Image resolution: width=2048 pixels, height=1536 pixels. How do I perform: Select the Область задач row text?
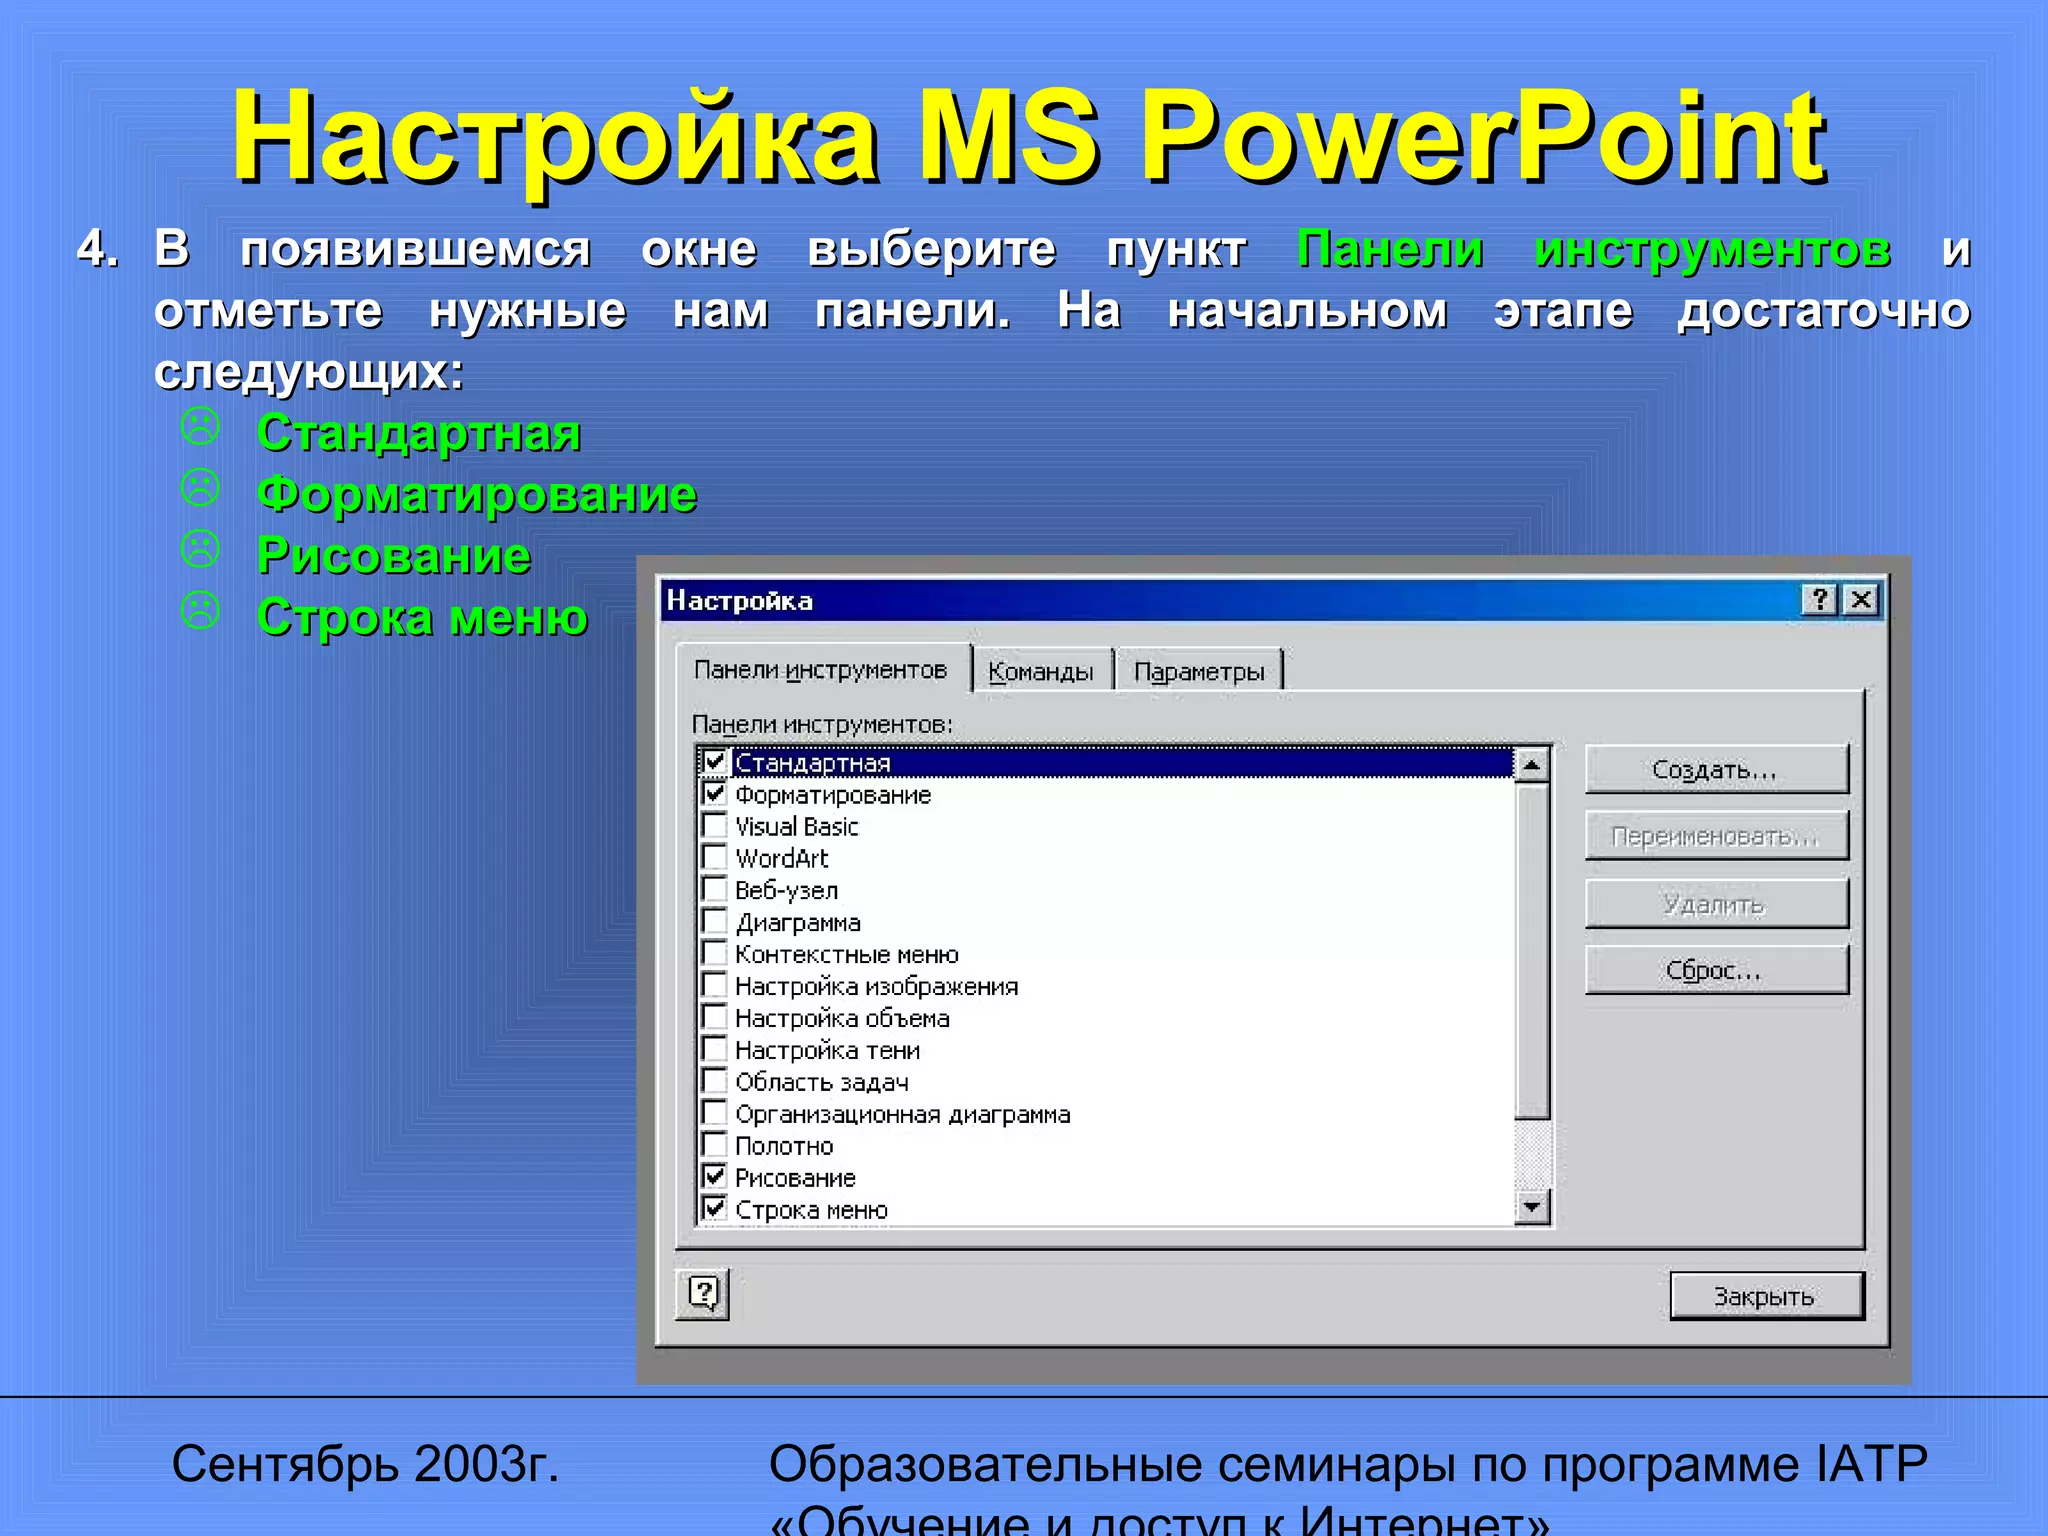[822, 1082]
